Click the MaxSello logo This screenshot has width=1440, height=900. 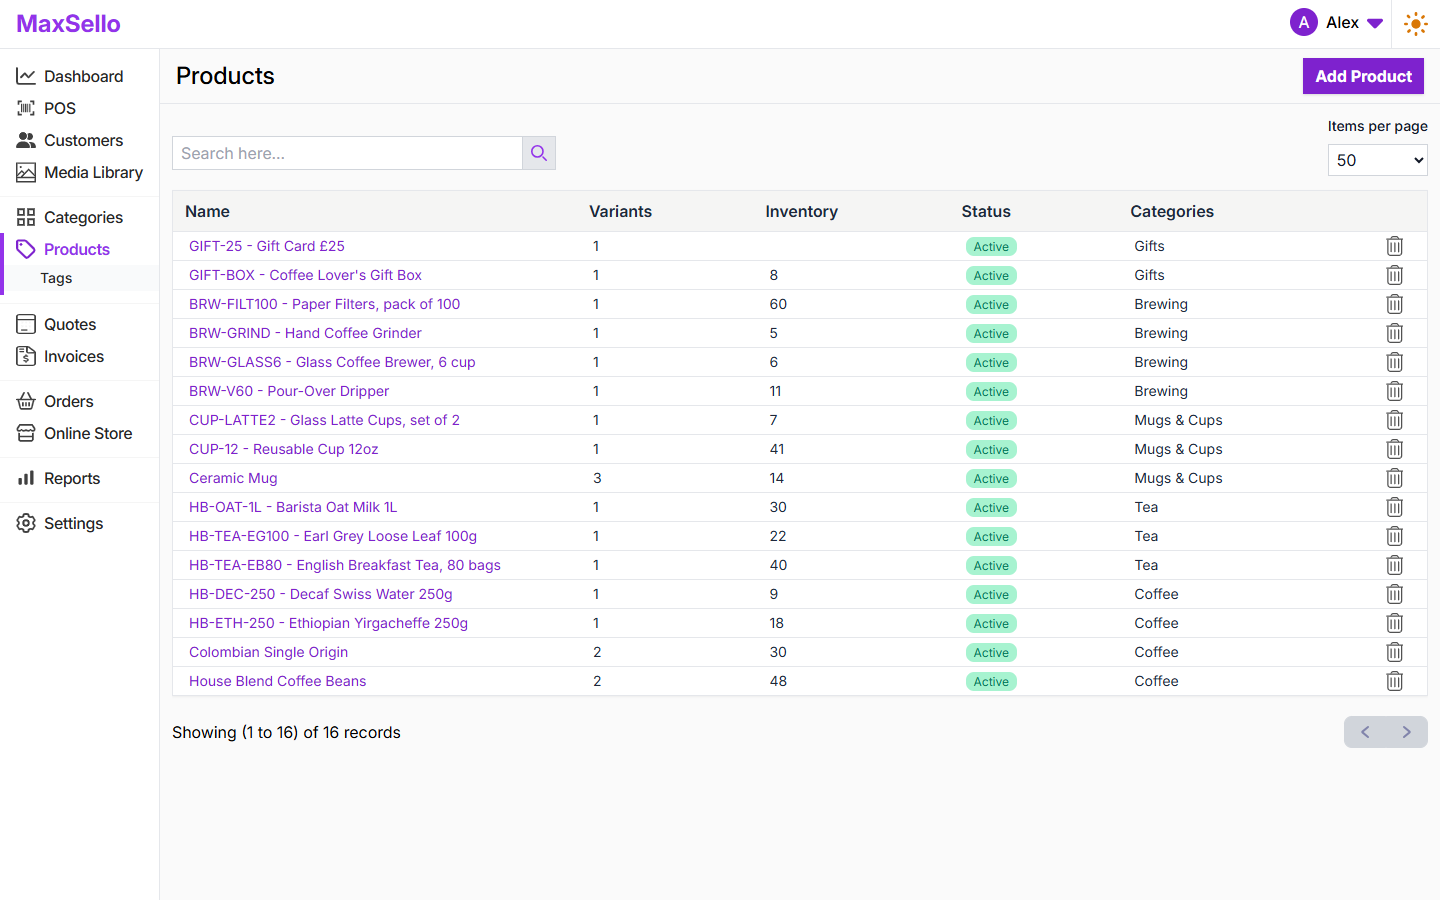pos(68,23)
